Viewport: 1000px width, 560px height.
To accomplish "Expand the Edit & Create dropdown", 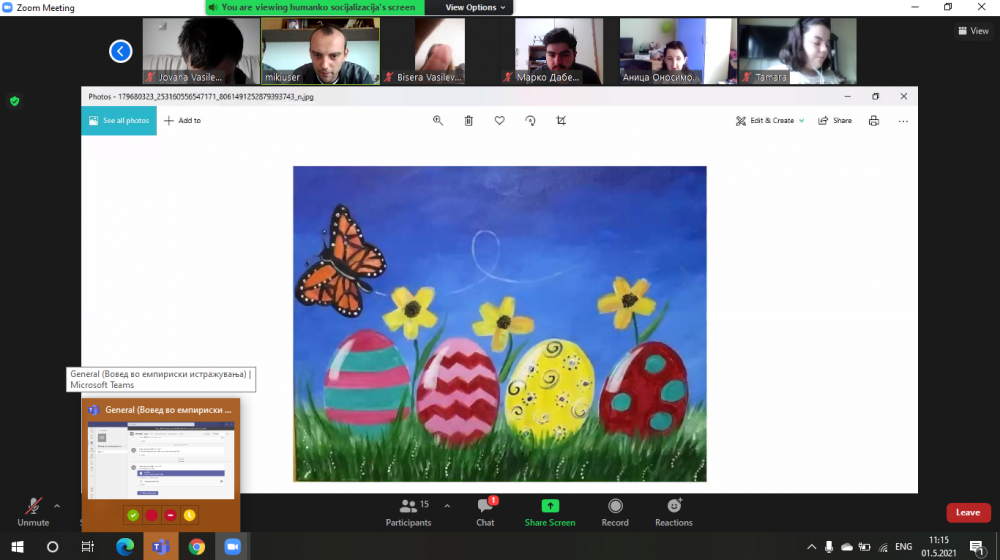I will (770, 120).
